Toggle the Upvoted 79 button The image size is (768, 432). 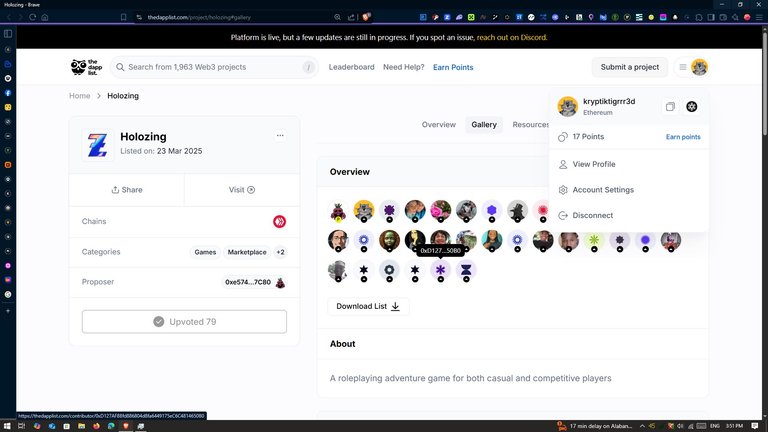click(x=184, y=322)
